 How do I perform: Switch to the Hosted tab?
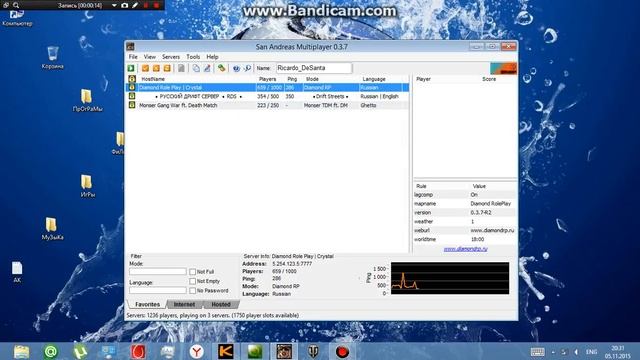pos(221,304)
